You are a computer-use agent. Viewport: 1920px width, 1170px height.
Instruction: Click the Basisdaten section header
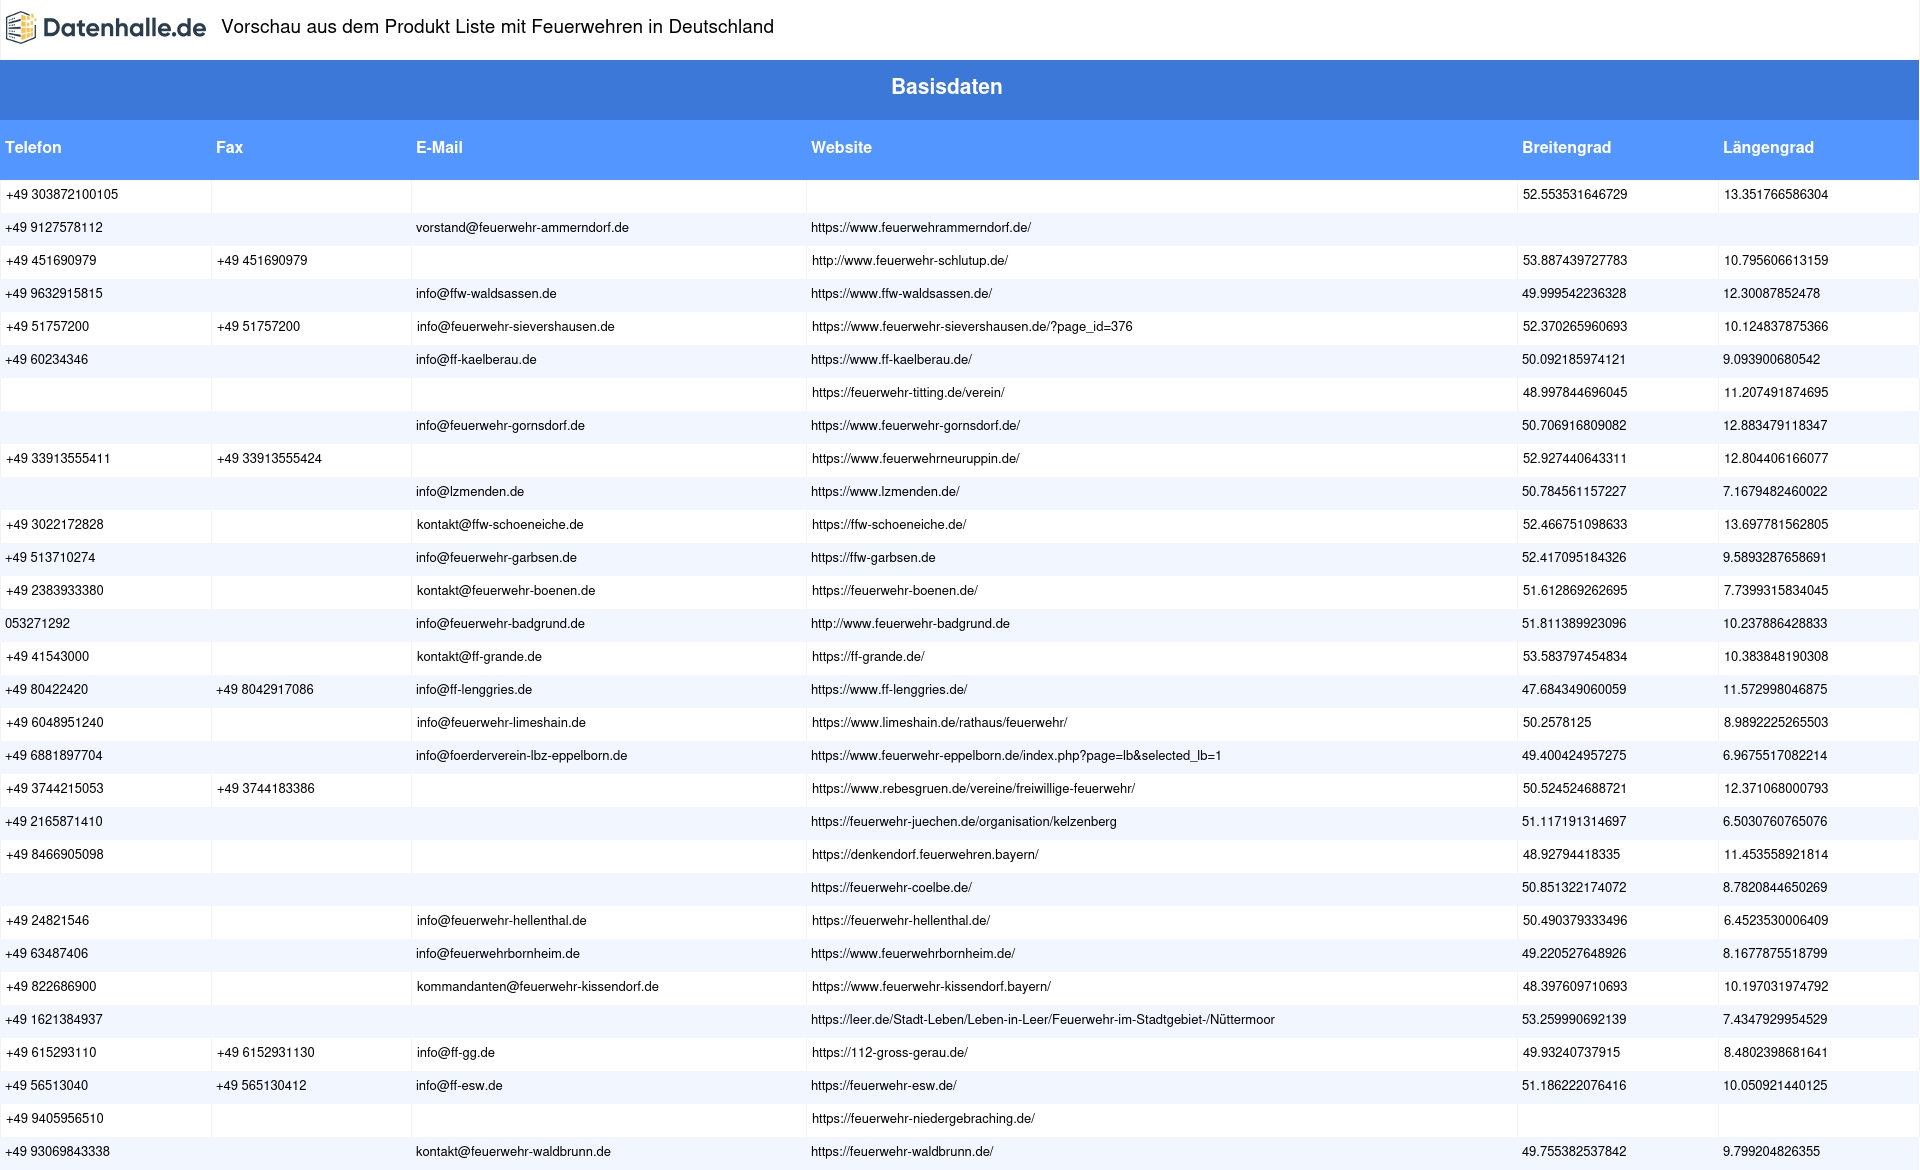coord(946,87)
